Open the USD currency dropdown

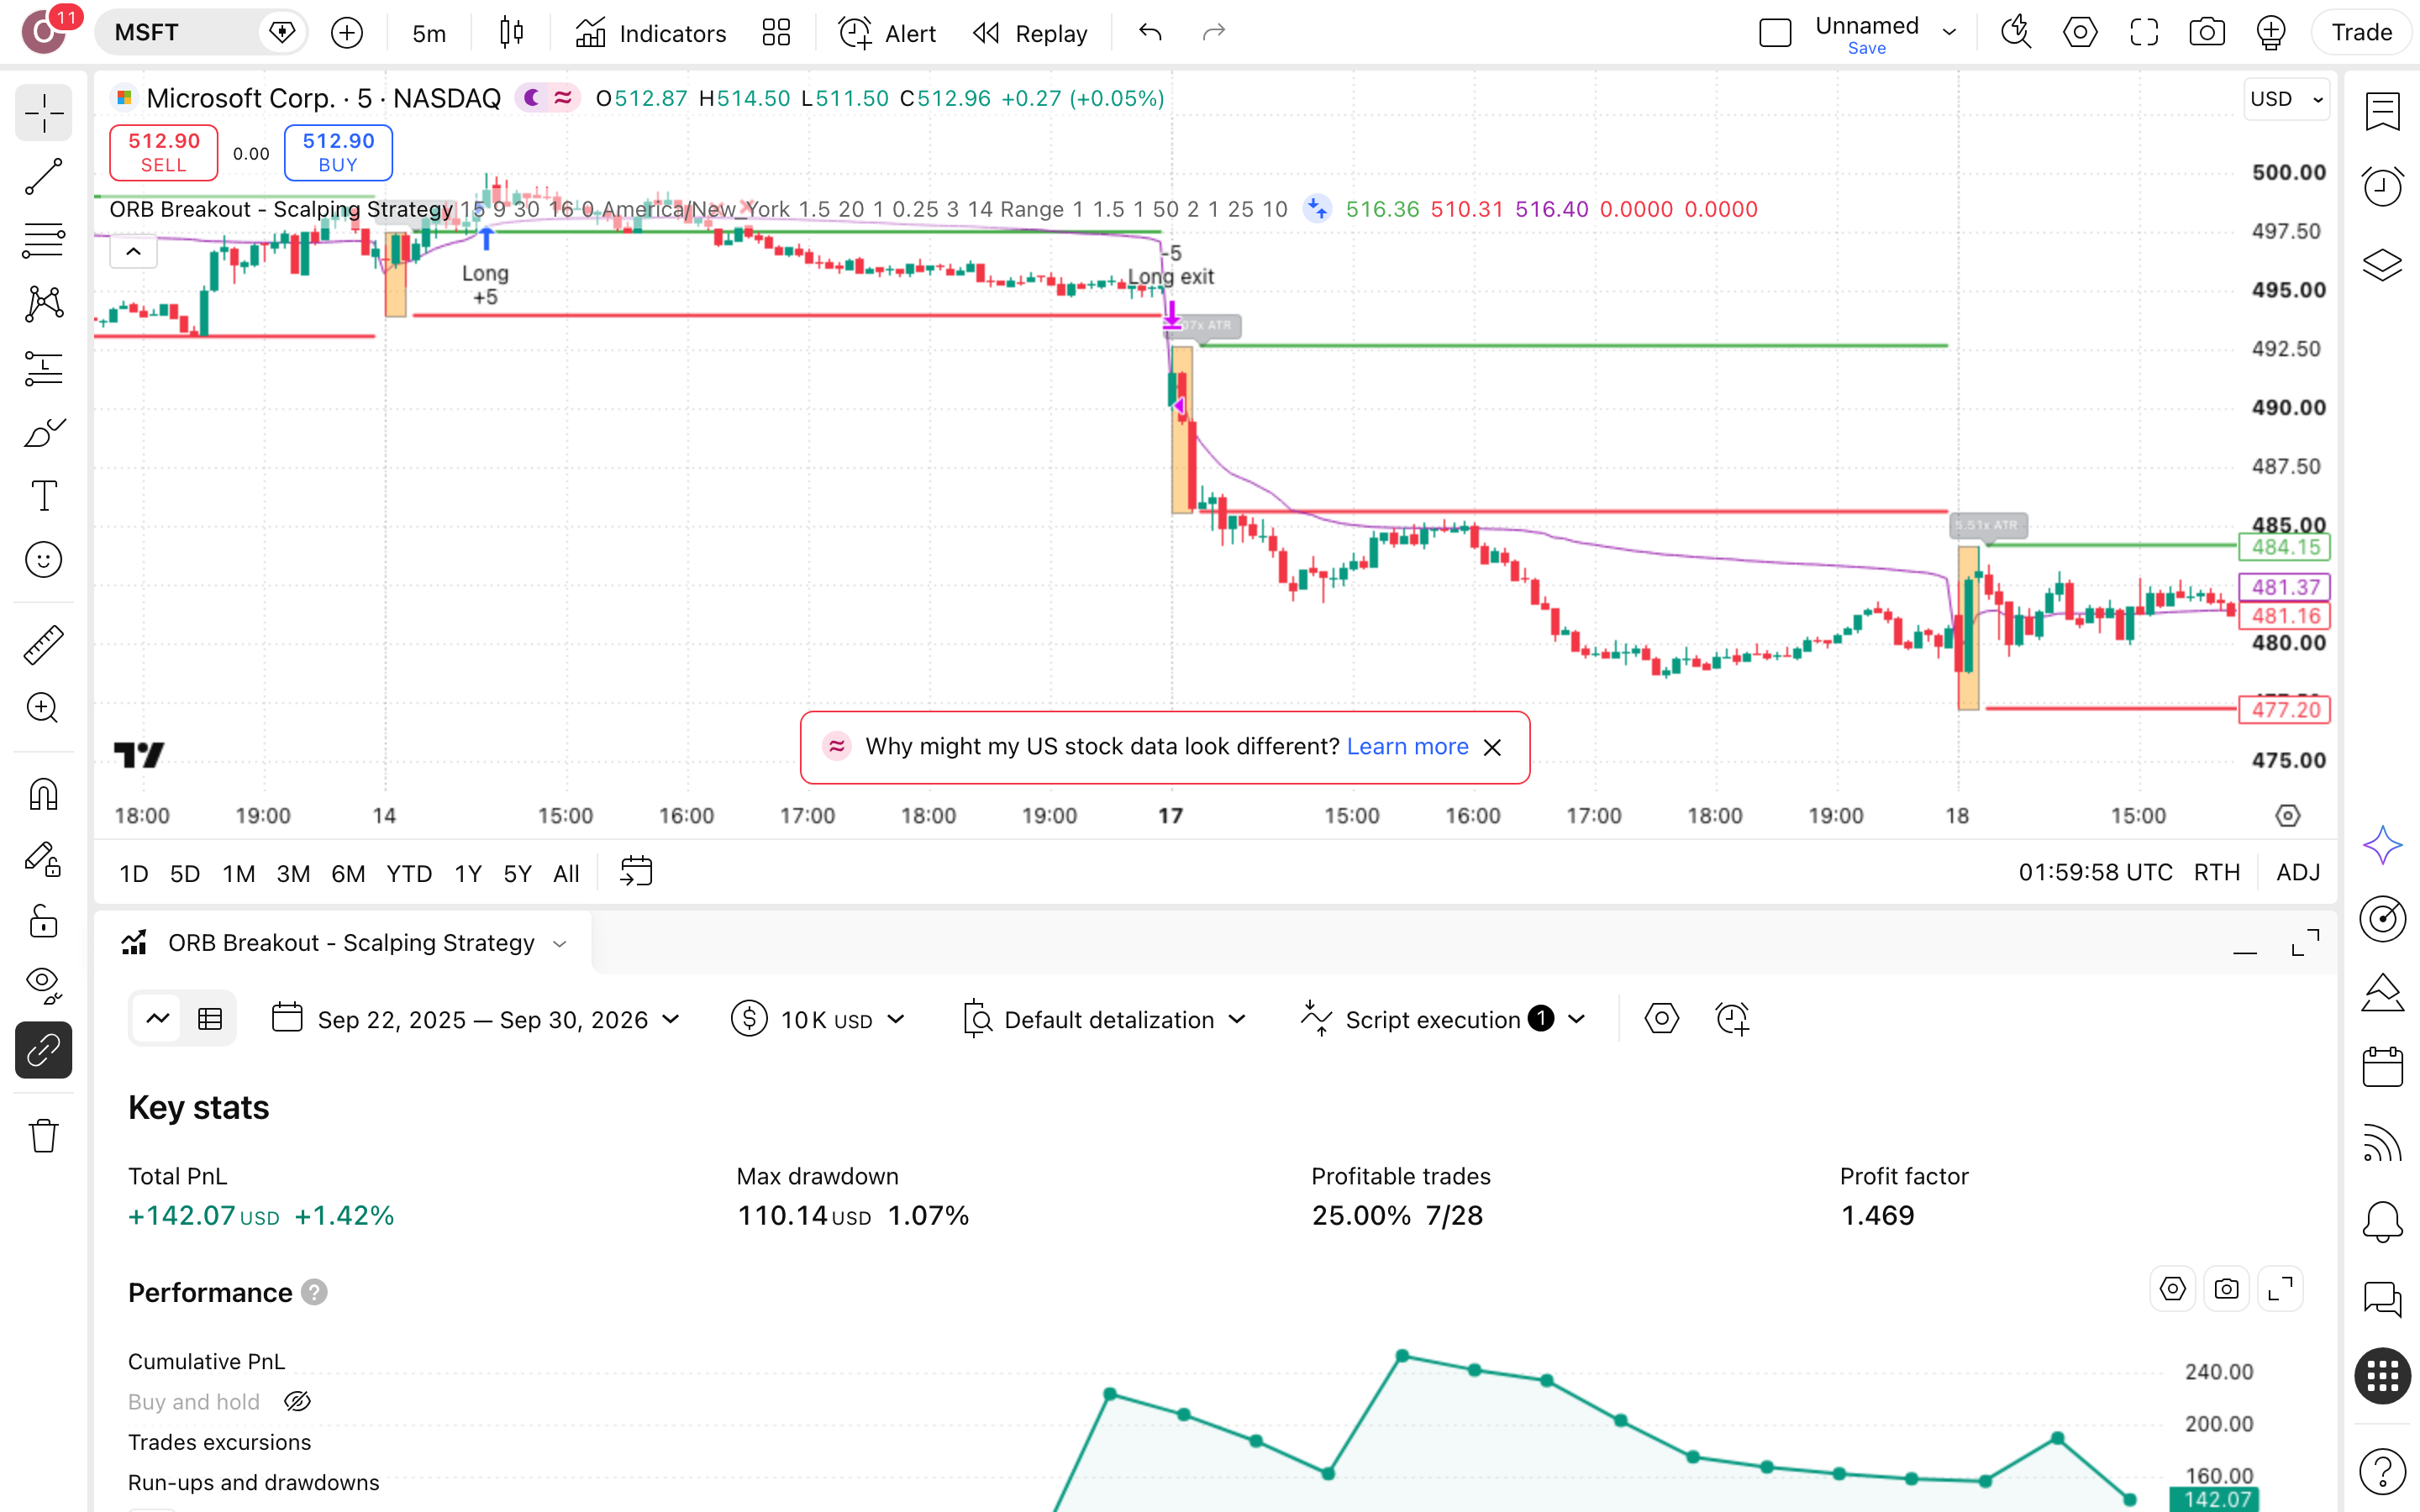coord(2286,99)
